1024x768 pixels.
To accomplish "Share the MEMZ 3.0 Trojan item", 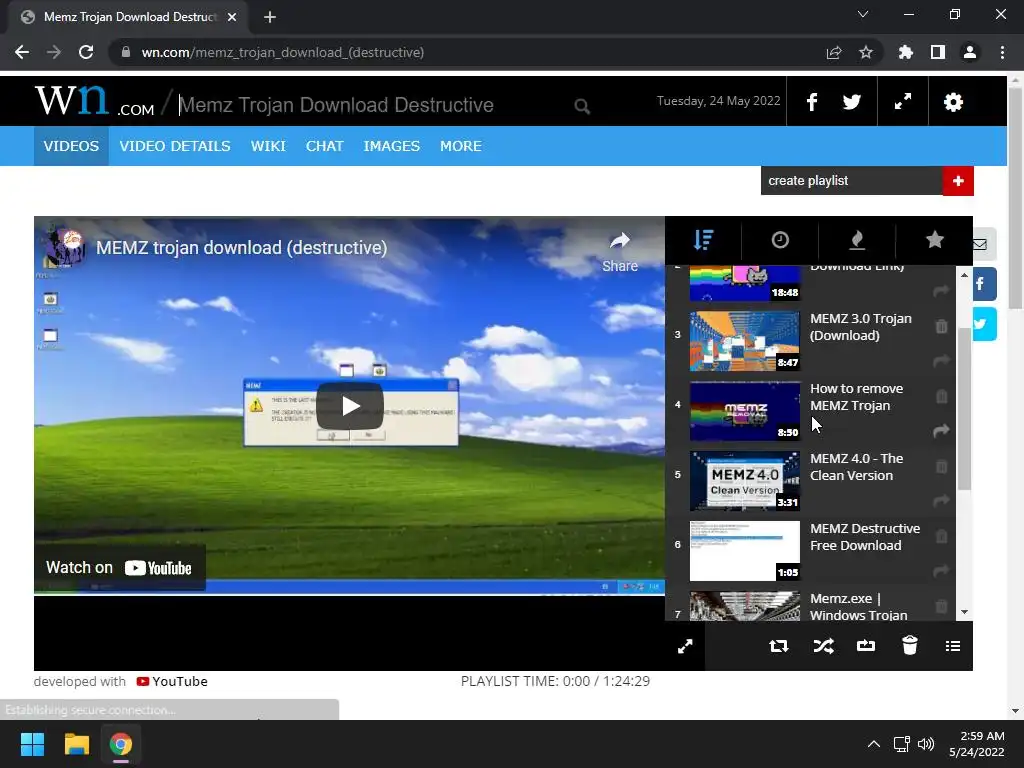I will 941,360.
